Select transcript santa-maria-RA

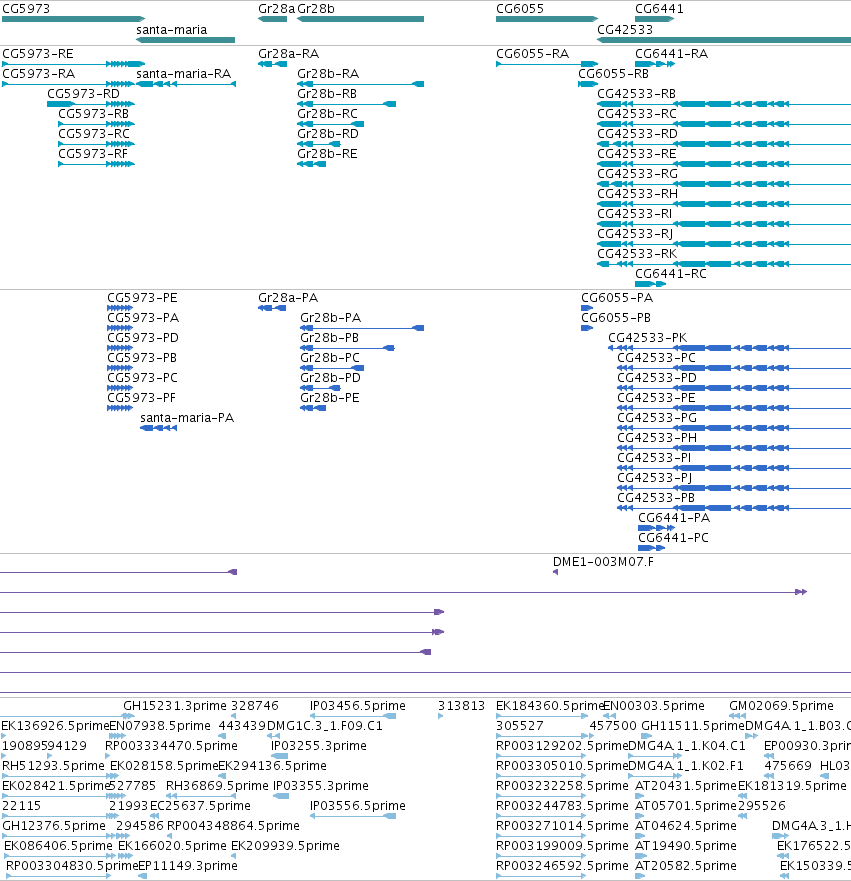[186, 84]
